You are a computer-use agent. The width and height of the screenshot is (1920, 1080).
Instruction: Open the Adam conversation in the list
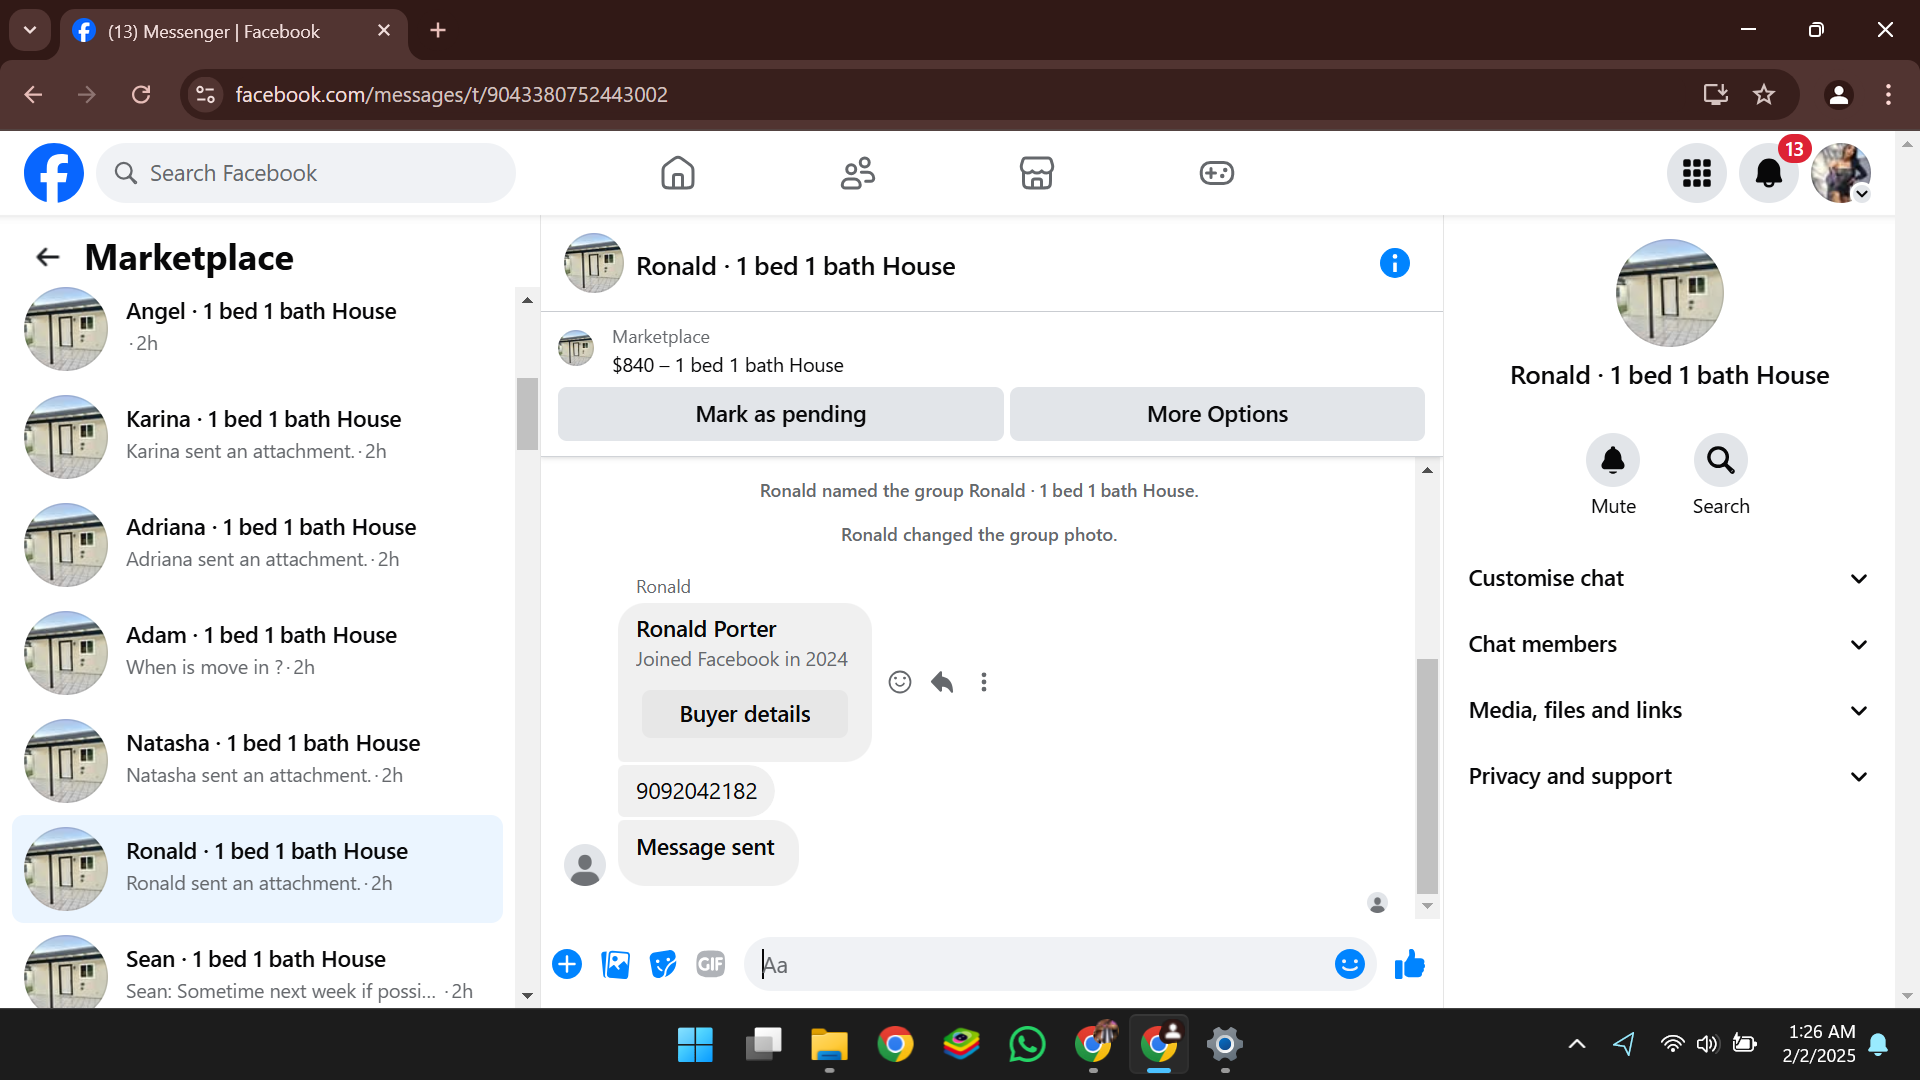(260, 651)
